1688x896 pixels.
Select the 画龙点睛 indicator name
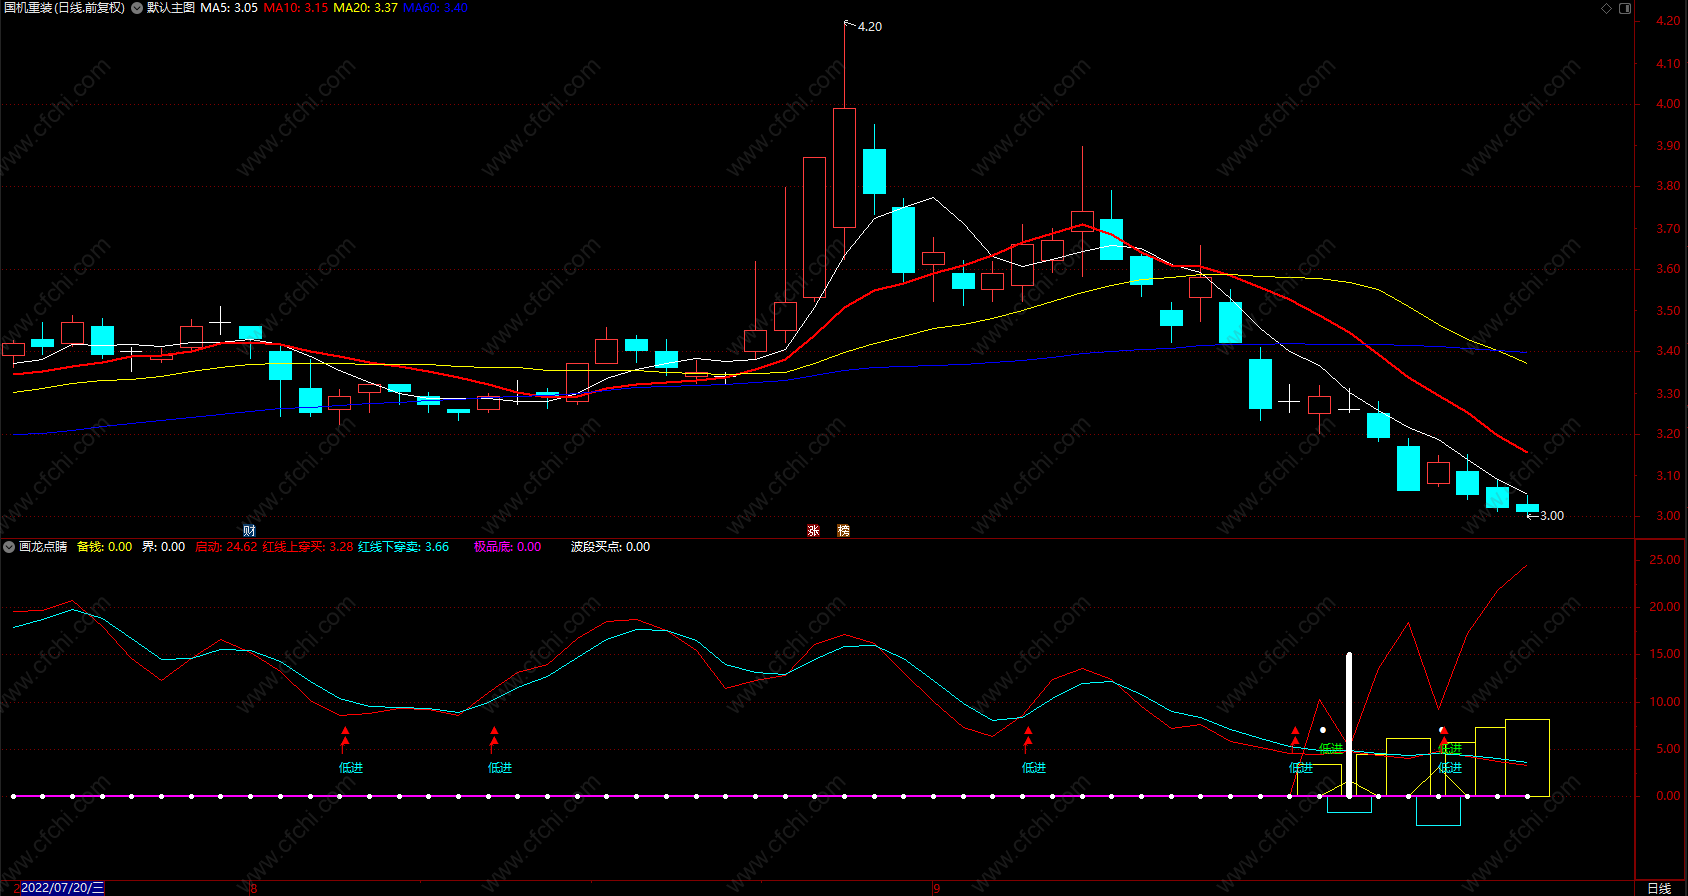point(43,547)
